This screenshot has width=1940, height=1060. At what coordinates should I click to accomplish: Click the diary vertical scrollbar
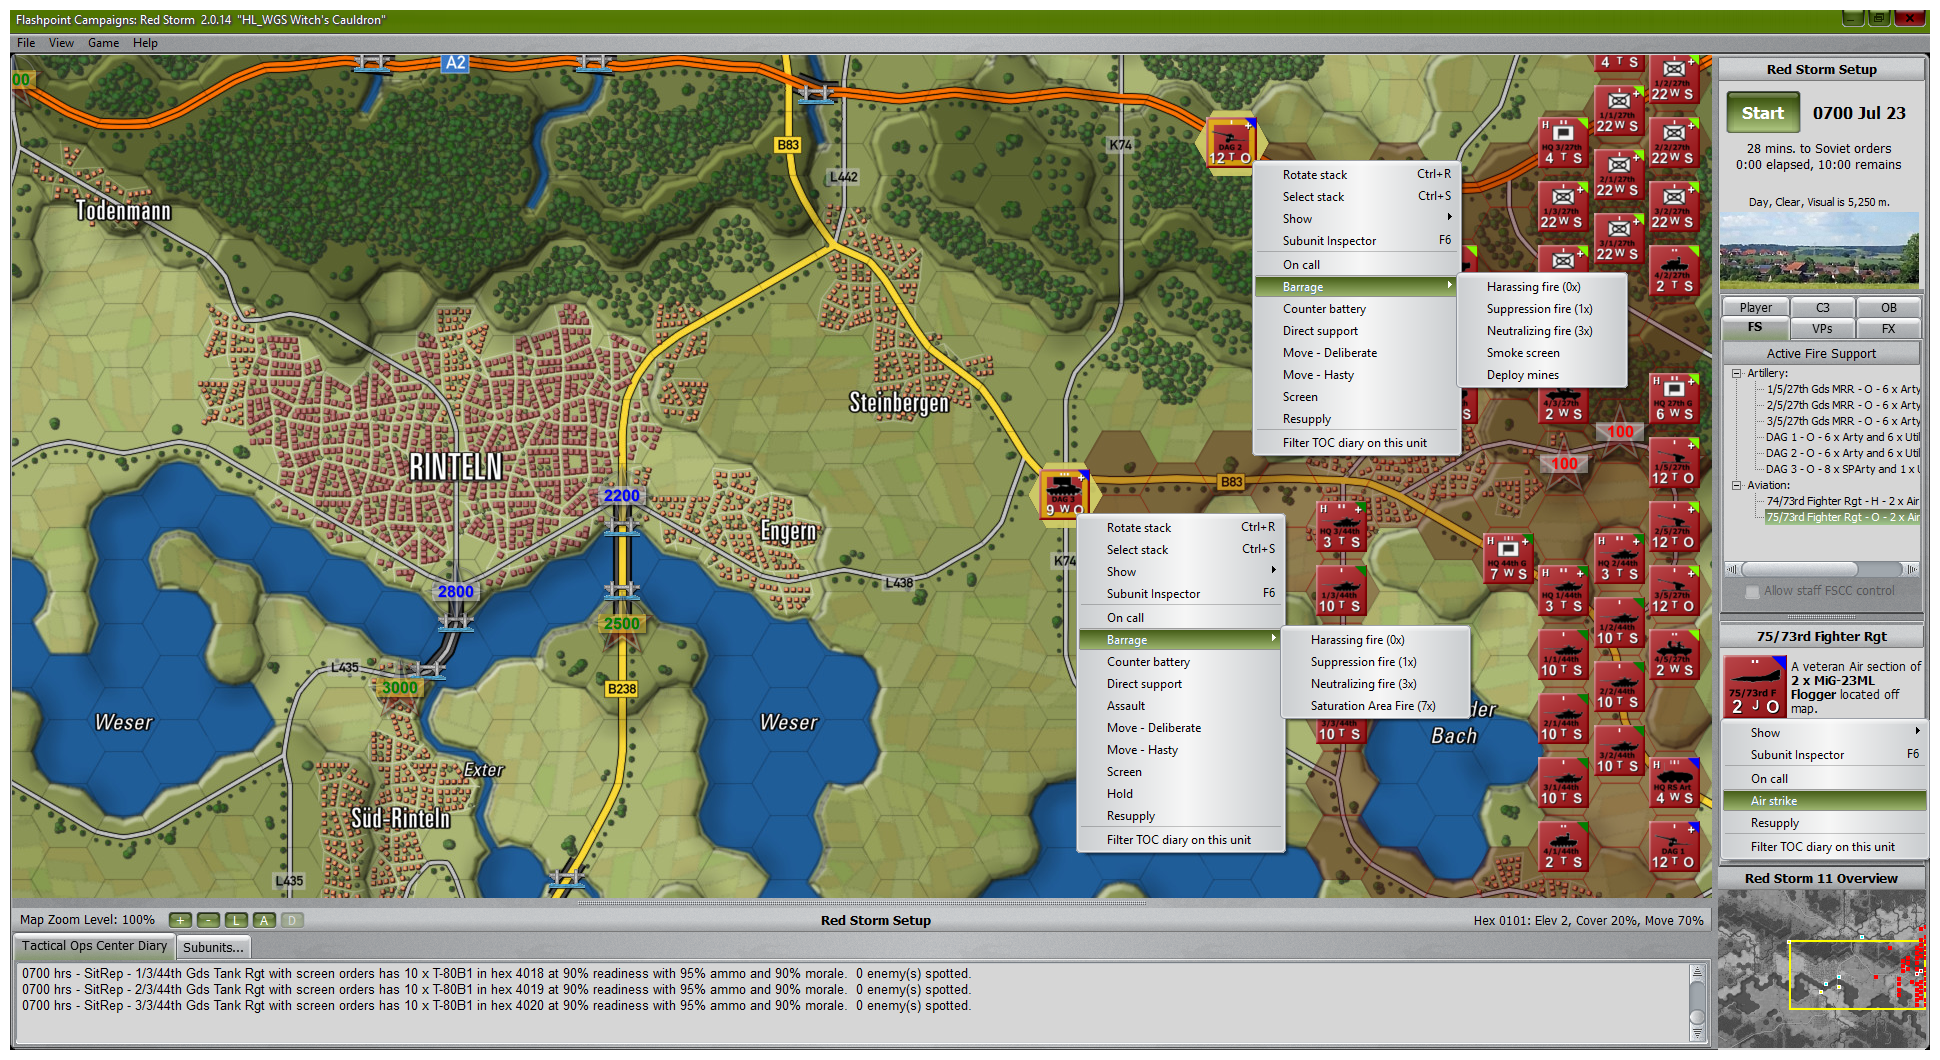1697,1003
